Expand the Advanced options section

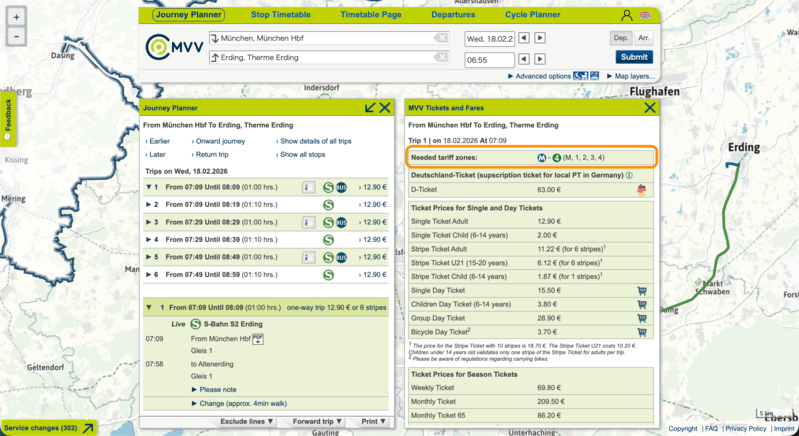(x=540, y=76)
